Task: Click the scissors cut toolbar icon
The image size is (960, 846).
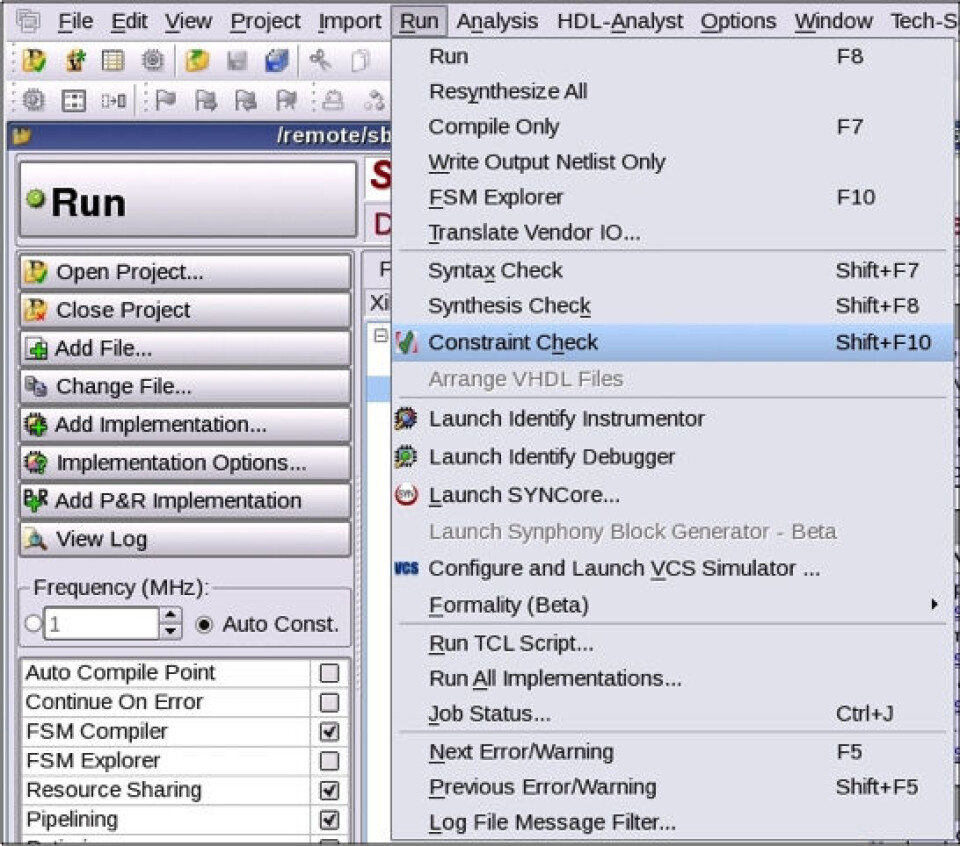Action: coord(320,61)
